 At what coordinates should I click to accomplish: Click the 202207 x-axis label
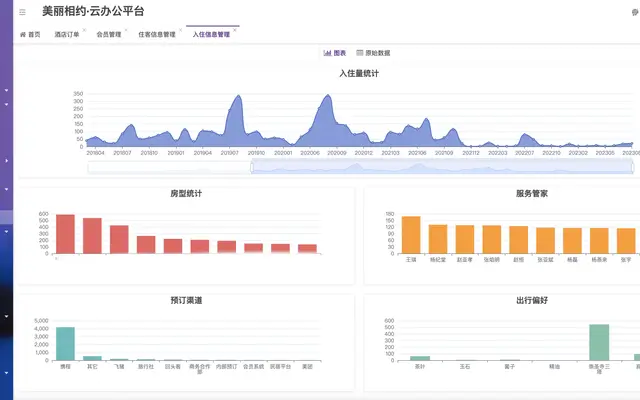click(524, 153)
